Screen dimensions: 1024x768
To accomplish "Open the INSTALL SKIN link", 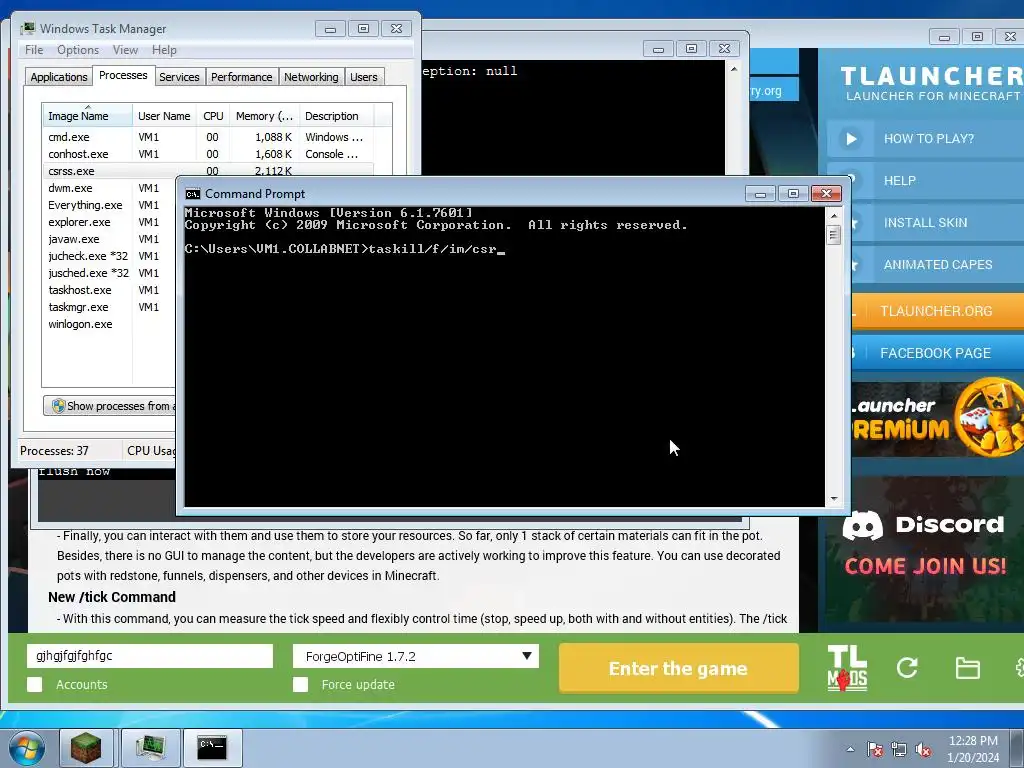I will pos(925,223).
